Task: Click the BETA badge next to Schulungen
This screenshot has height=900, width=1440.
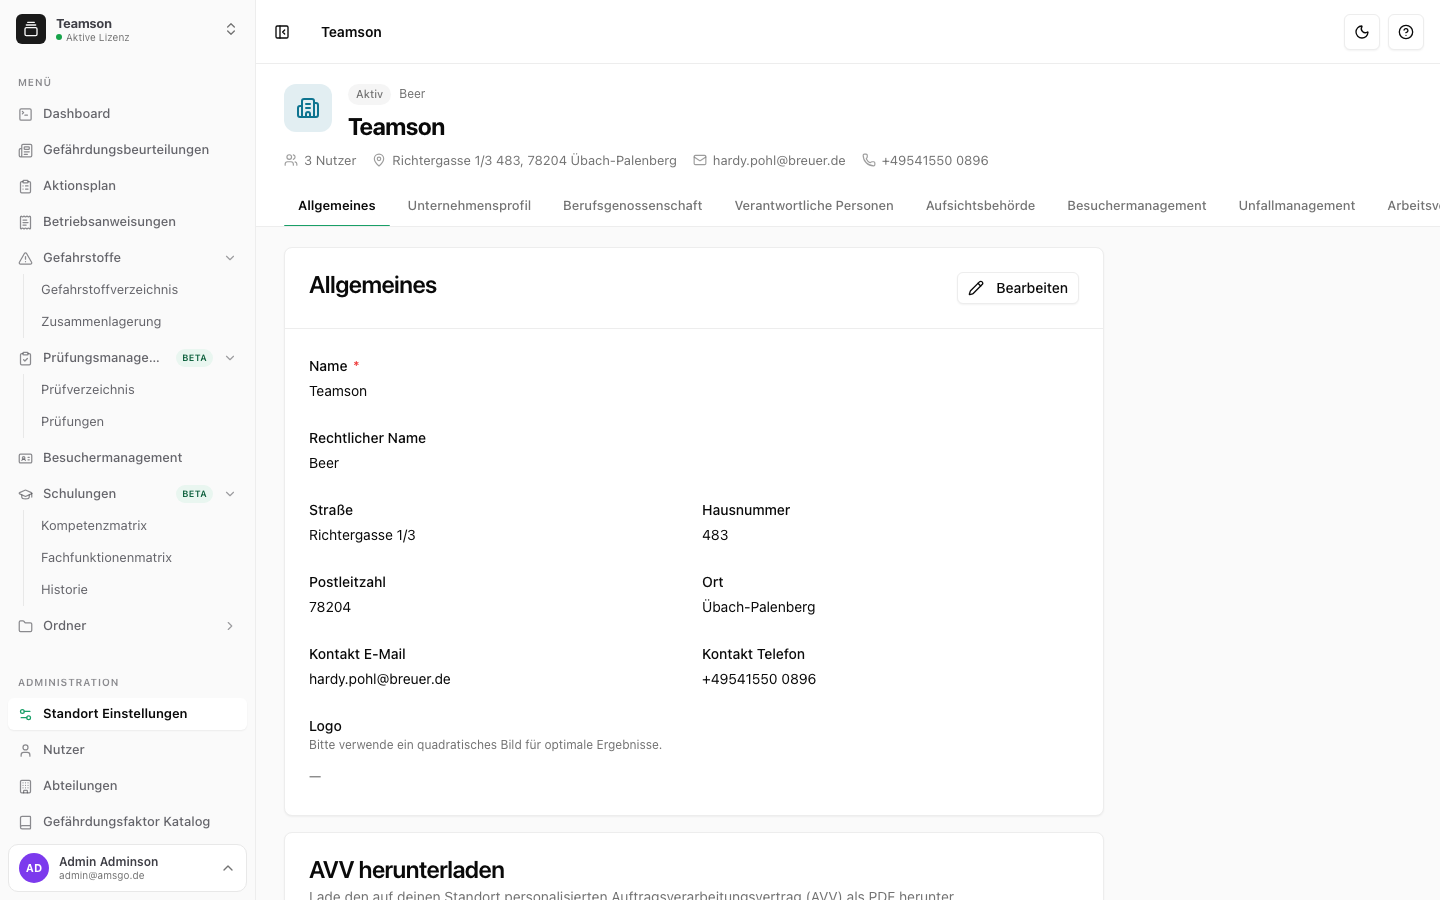Action: pos(194,494)
